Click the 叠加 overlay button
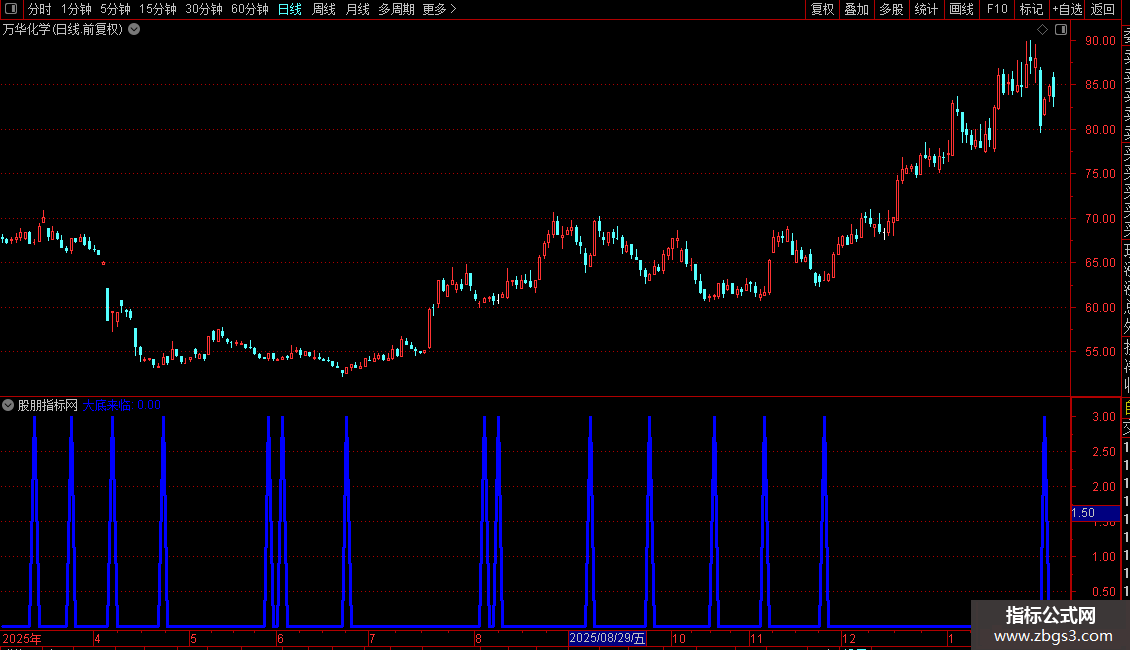The height and width of the screenshot is (650, 1130). [857, 9]
